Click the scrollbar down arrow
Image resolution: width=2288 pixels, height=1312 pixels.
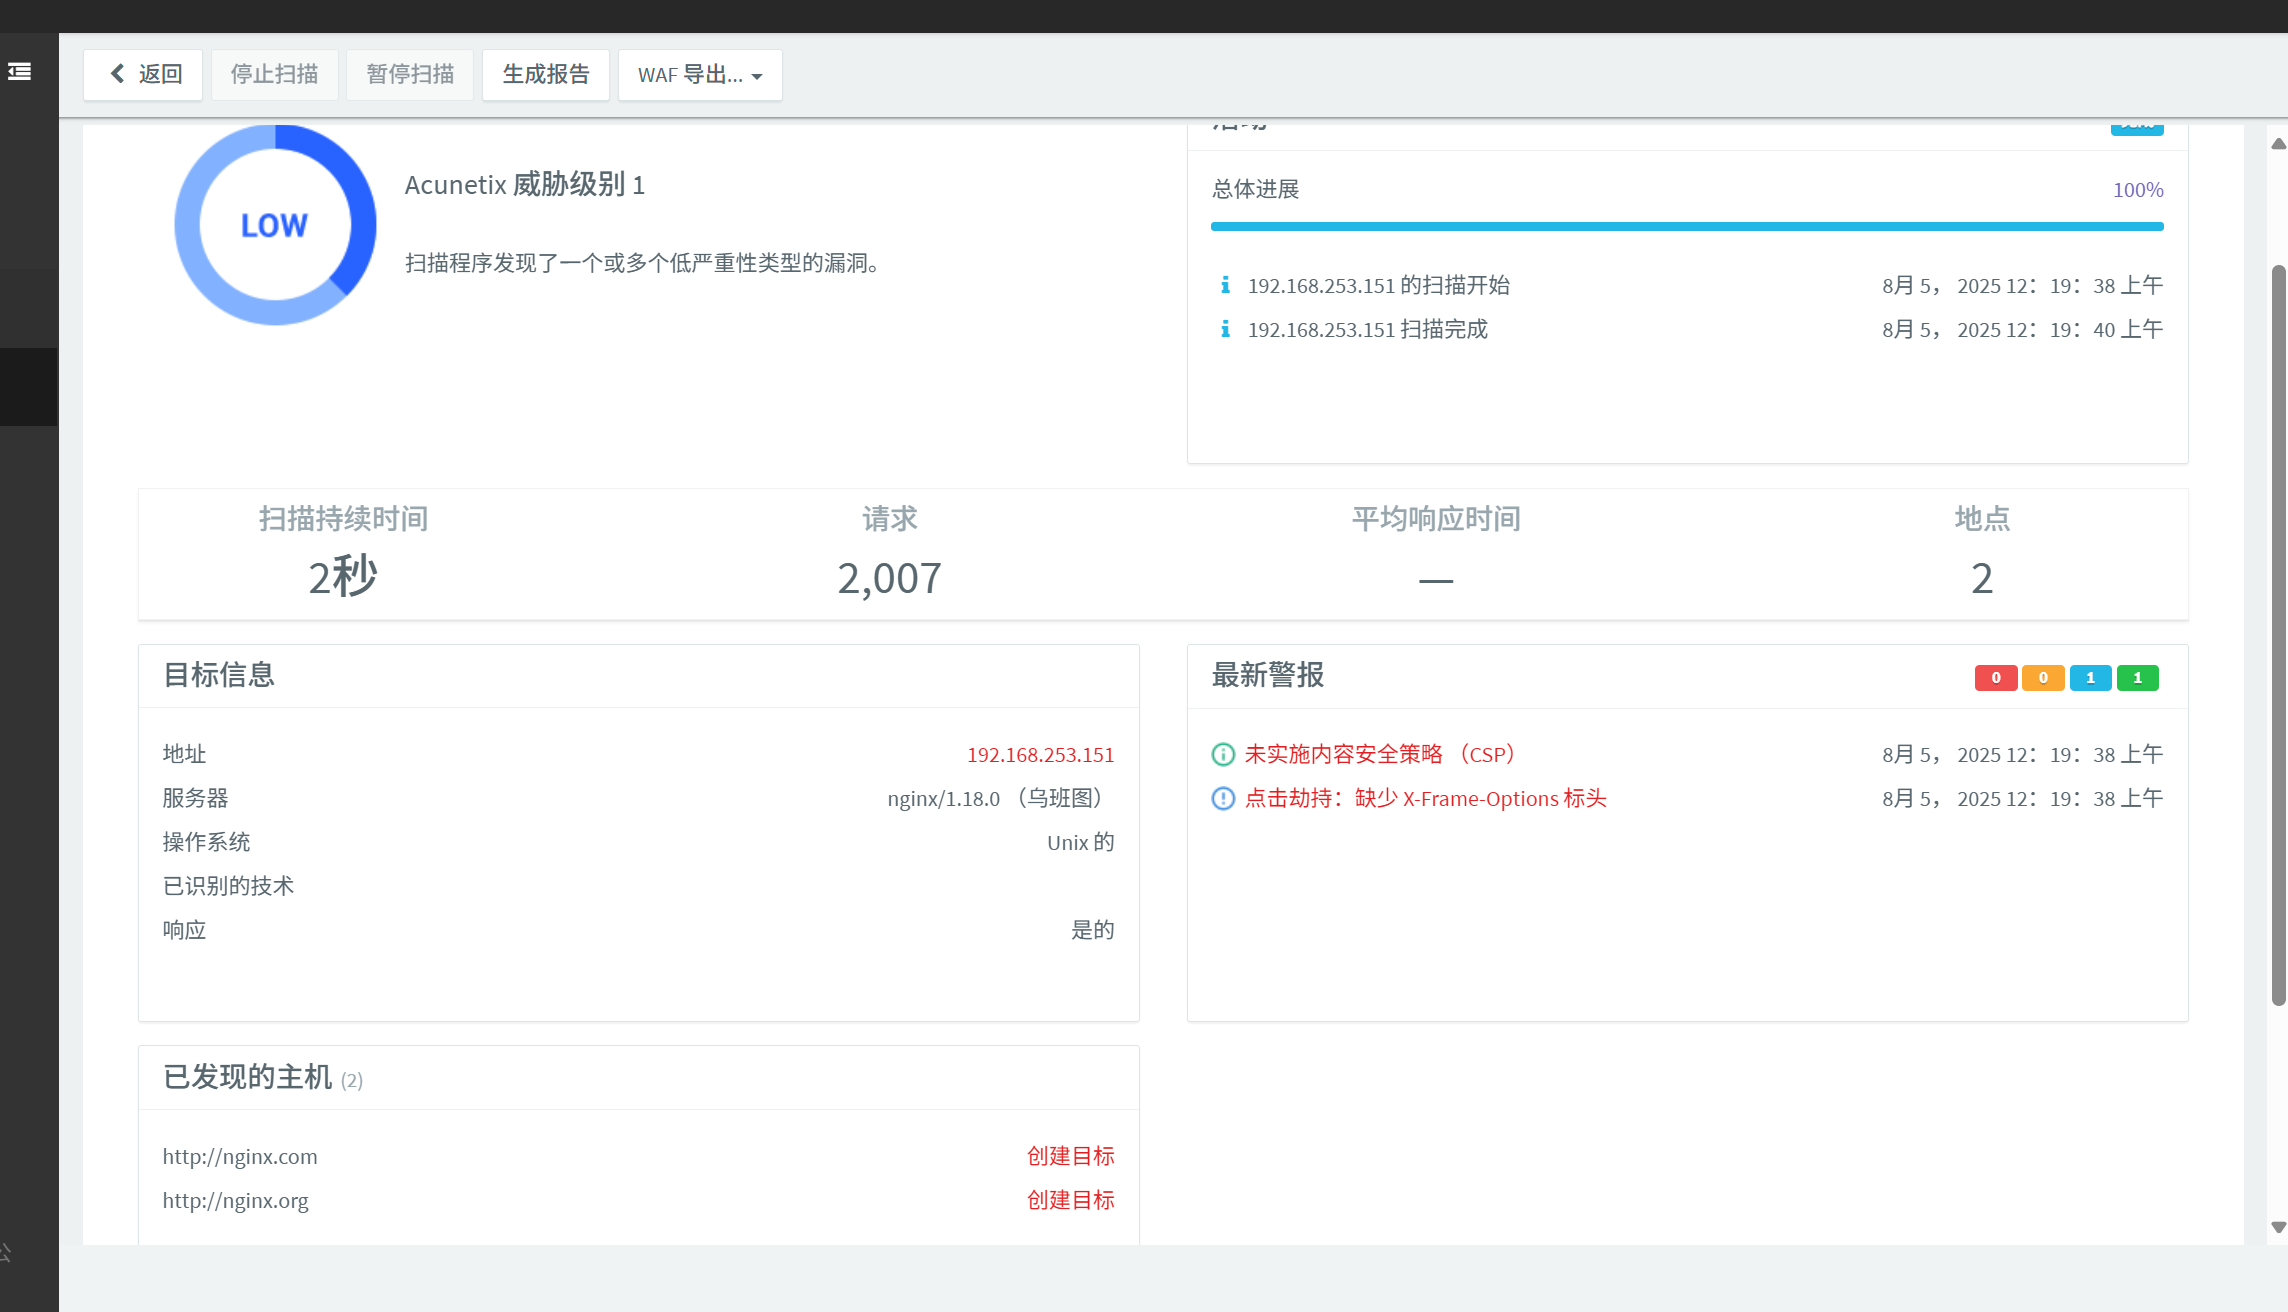(2278, 1227)
